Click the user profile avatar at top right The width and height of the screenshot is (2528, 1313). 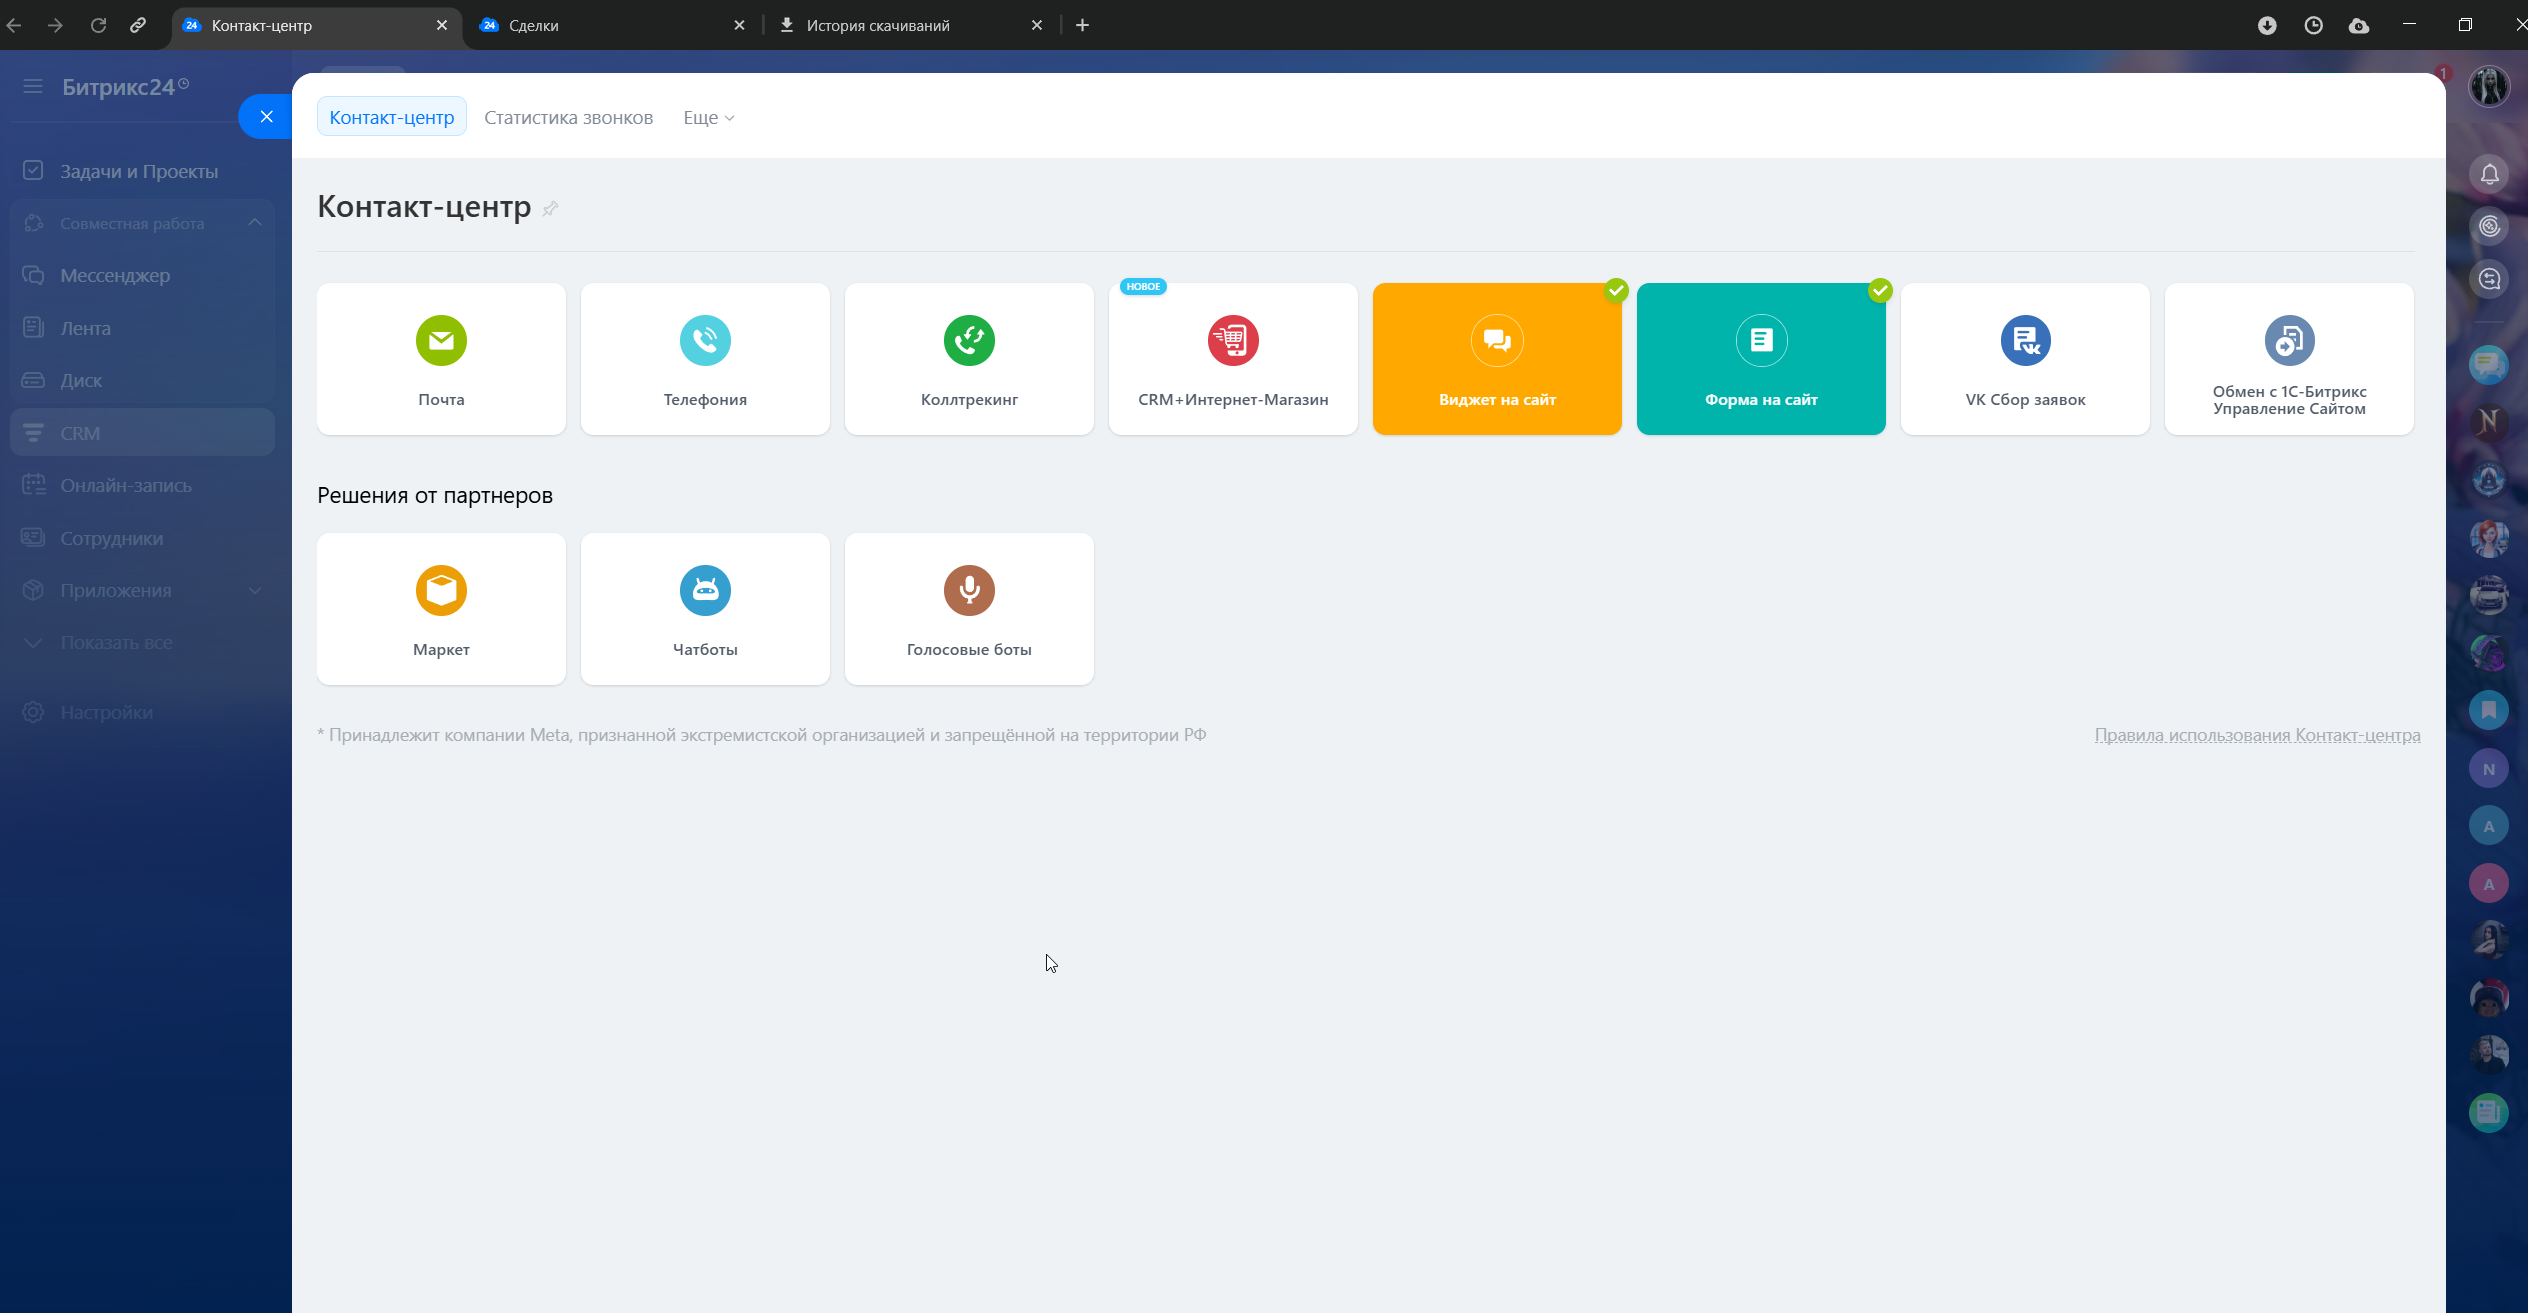[x=2489, y=87]
